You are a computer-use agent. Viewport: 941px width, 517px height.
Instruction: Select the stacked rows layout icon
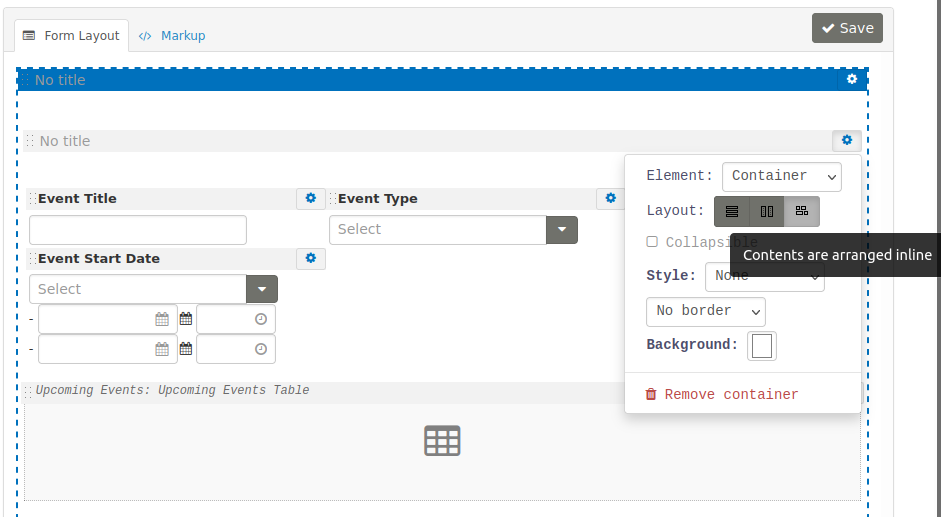coord(732,211)
